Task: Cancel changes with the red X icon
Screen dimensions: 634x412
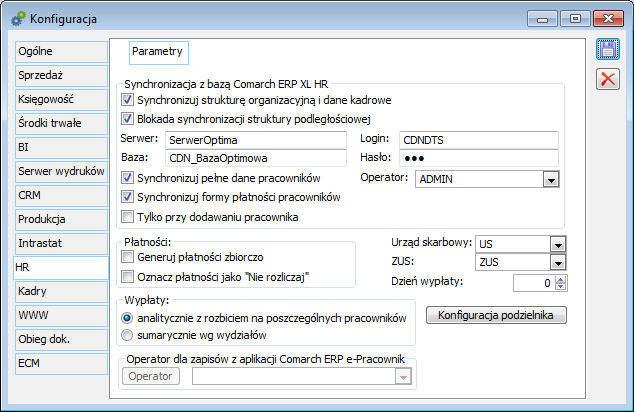Action: click(x=608, y=79)
